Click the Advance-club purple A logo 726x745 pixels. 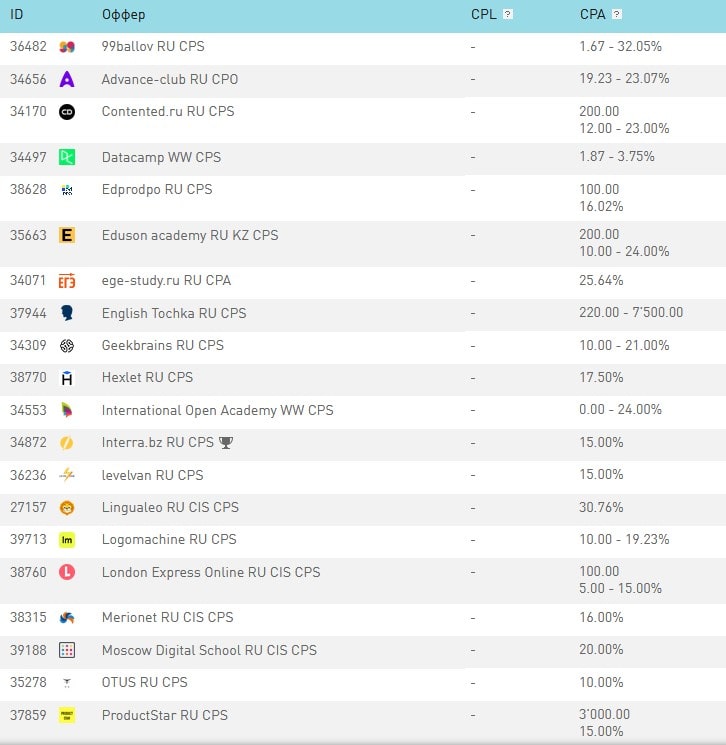67,79
